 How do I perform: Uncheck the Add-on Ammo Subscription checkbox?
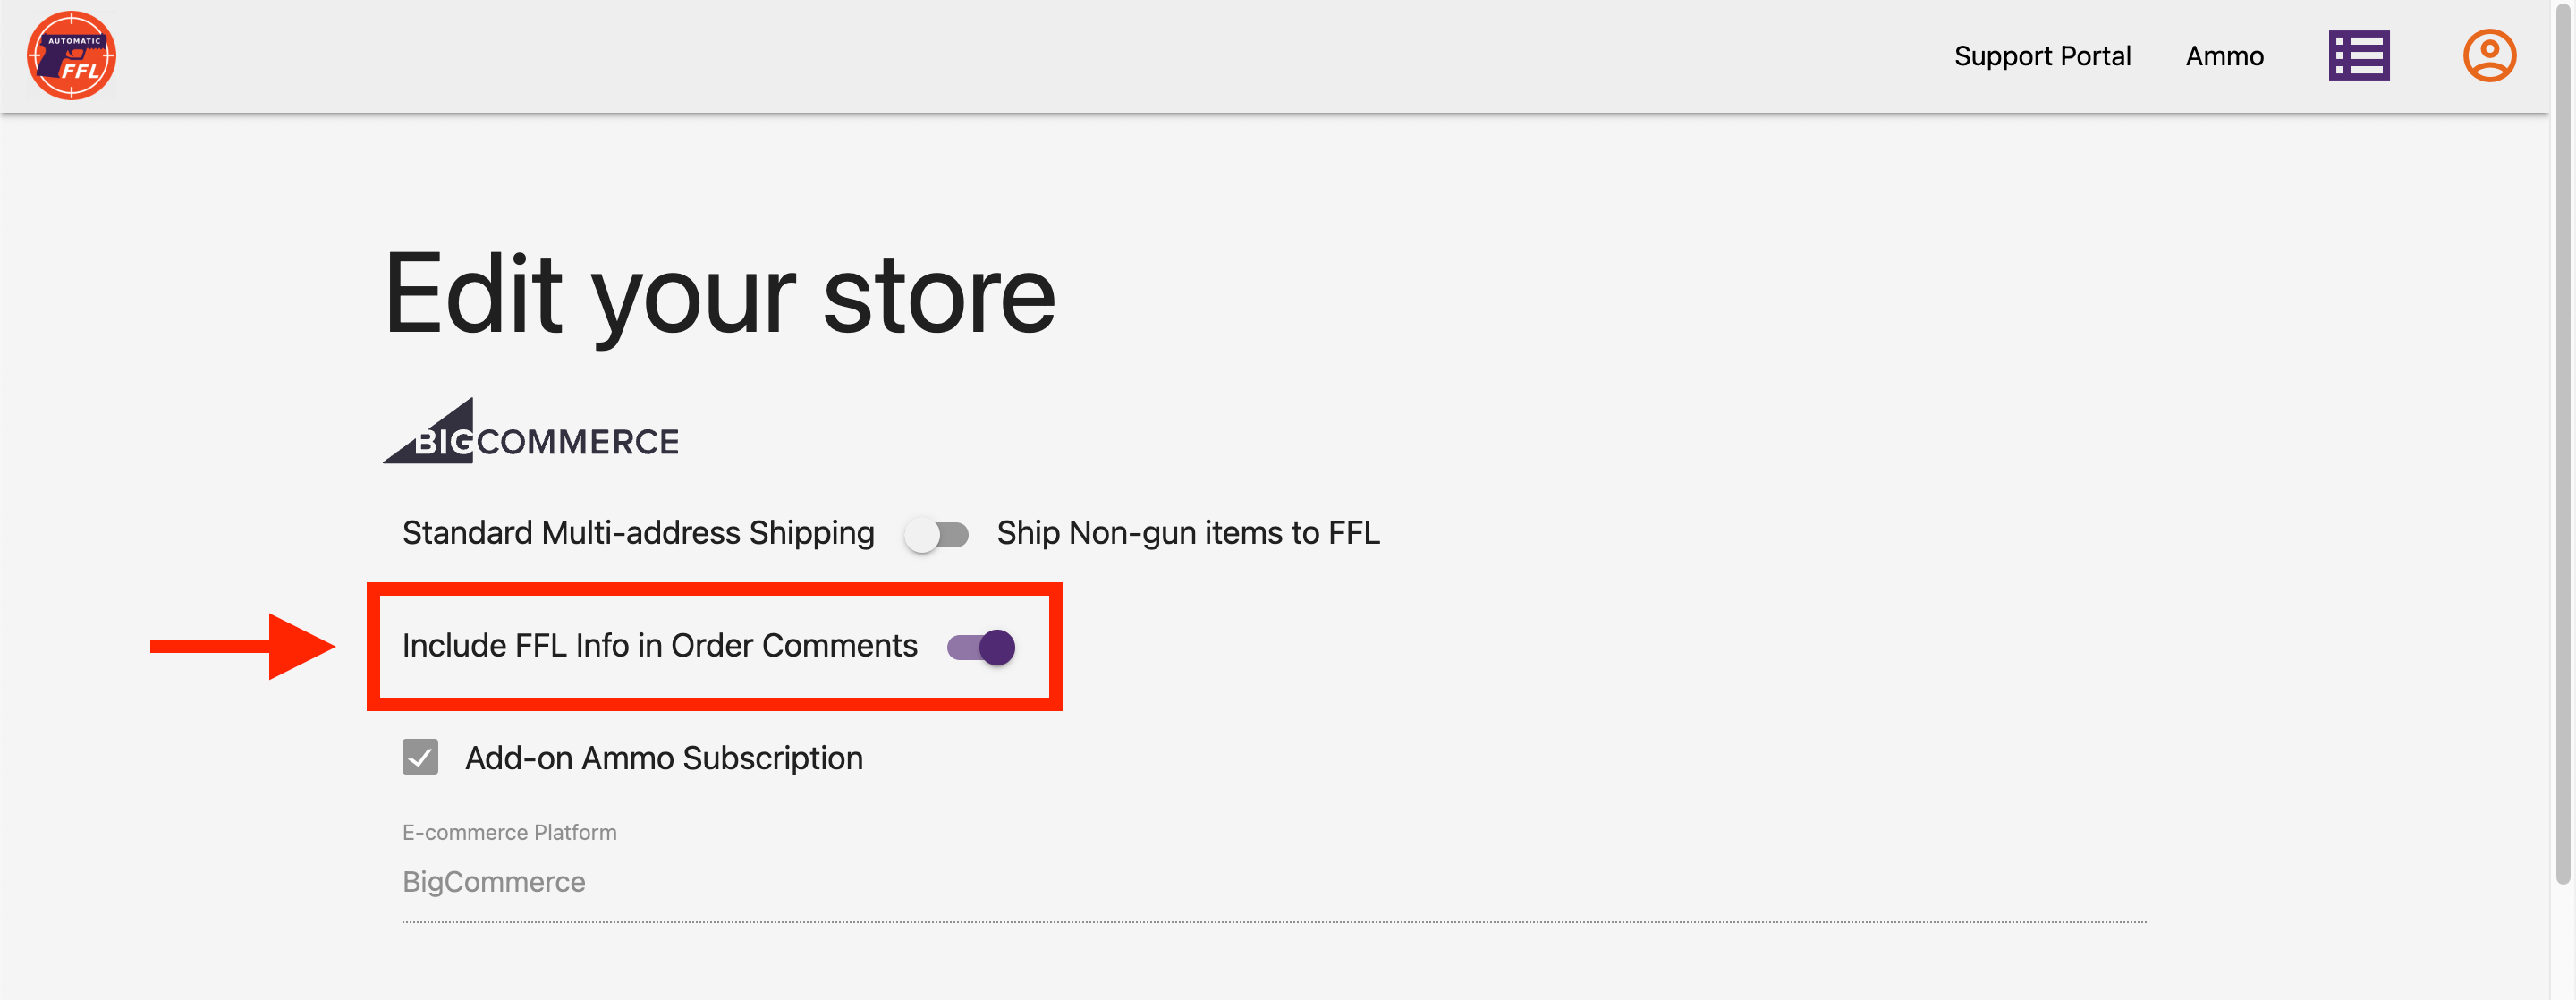click(420, 757)
